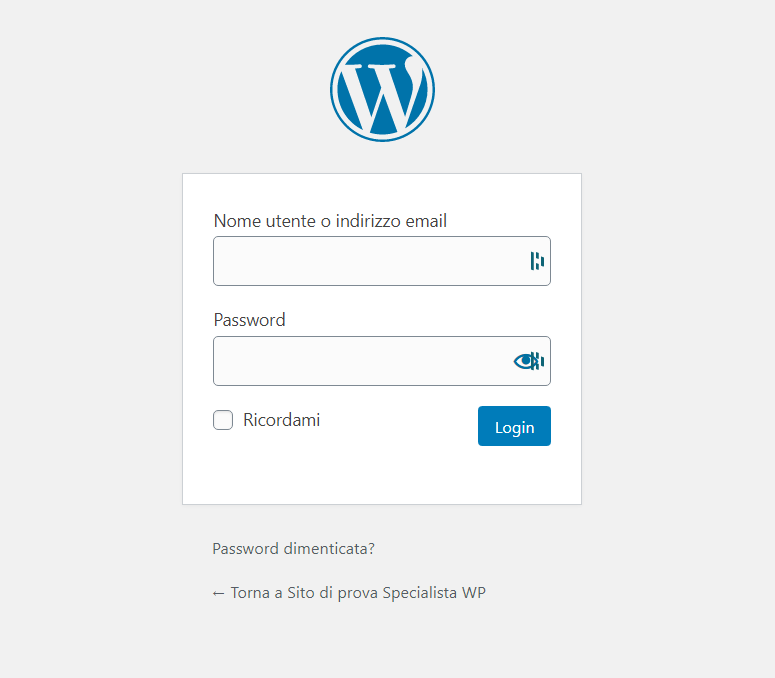The width and height of the screenshot is (775, 678).
Task: Click the 'Nome utente o indirizzo email' label
Action: coord(330,221)
